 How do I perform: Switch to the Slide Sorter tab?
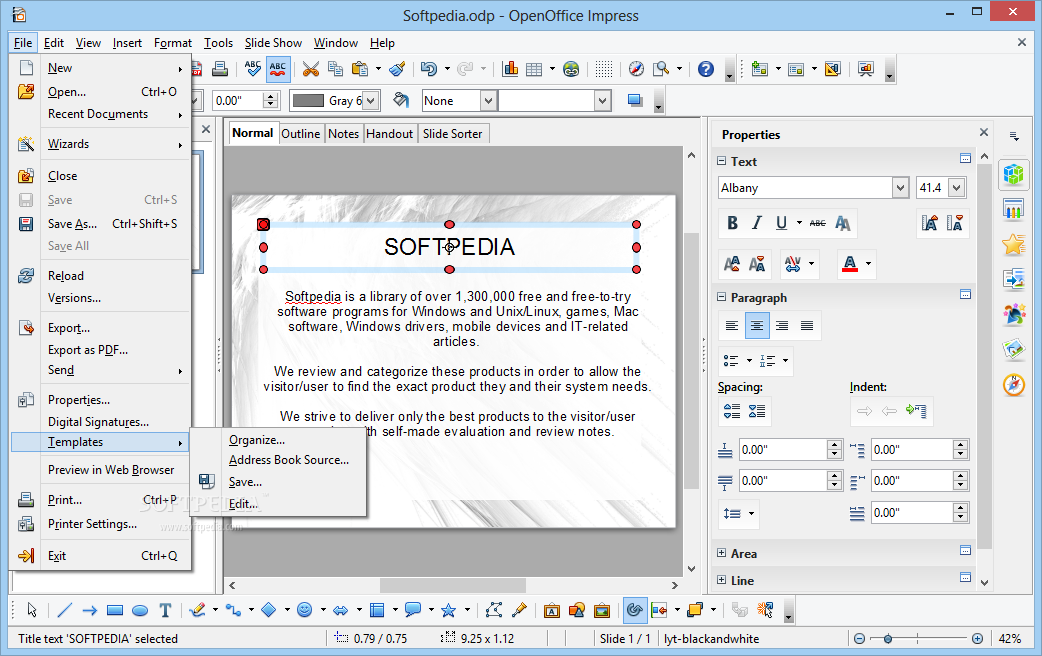[453, 134]
